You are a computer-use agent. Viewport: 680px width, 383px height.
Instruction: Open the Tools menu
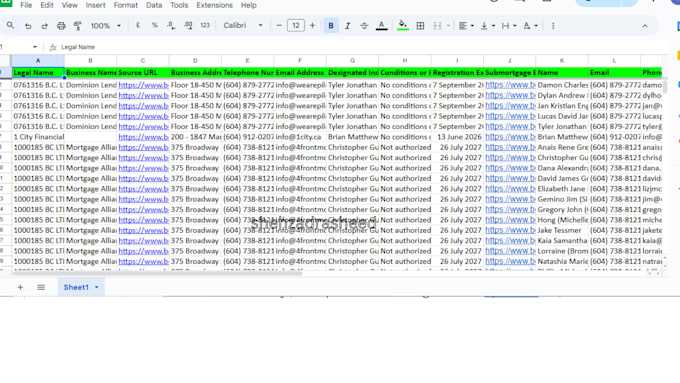[179, 5]
